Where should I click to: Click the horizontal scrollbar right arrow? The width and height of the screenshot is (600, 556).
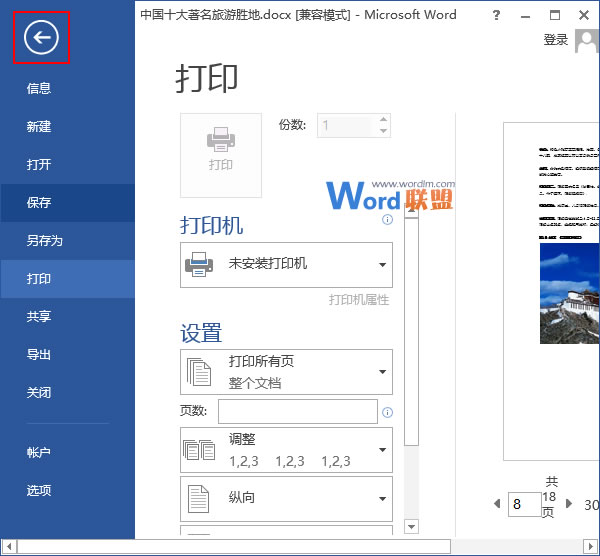pos(591,546)
